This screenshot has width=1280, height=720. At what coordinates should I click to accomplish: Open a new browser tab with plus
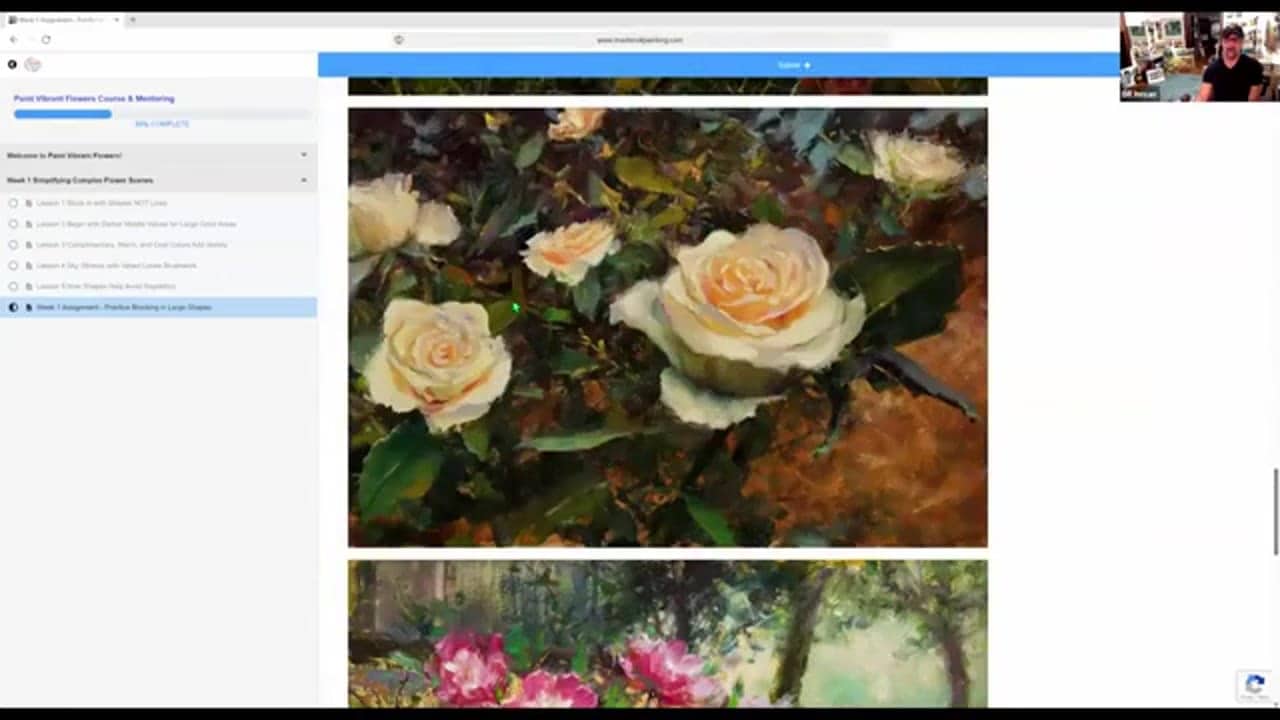(x=132, y=20)
